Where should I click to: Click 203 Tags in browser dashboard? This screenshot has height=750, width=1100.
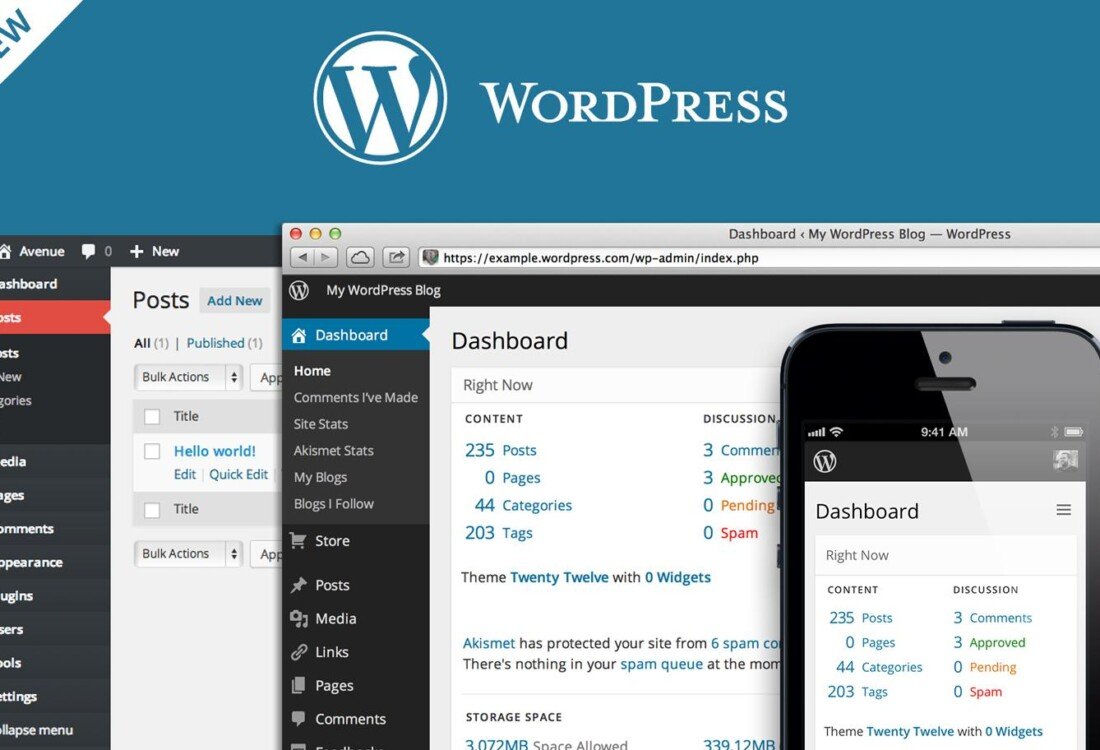[499, 533]
